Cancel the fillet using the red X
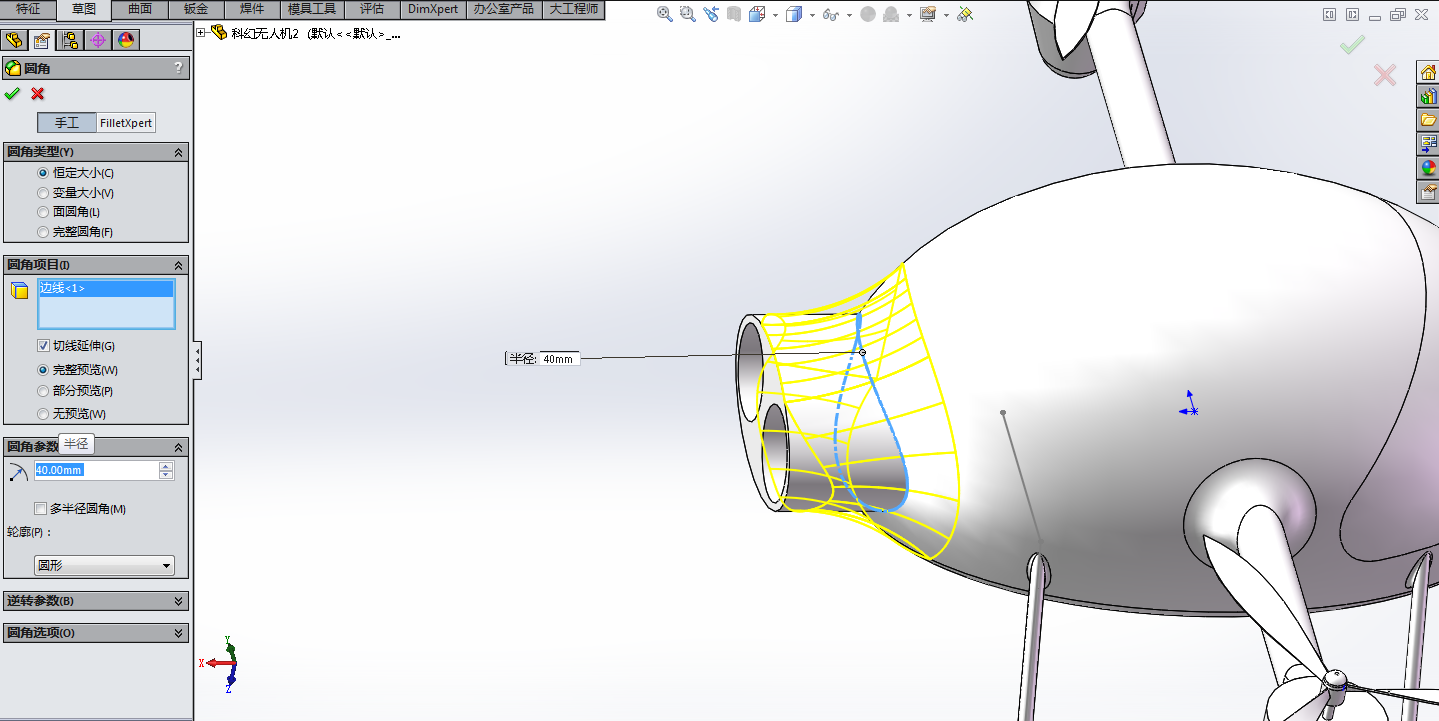Screen dimensions: 1439x721 pos(38,94)
